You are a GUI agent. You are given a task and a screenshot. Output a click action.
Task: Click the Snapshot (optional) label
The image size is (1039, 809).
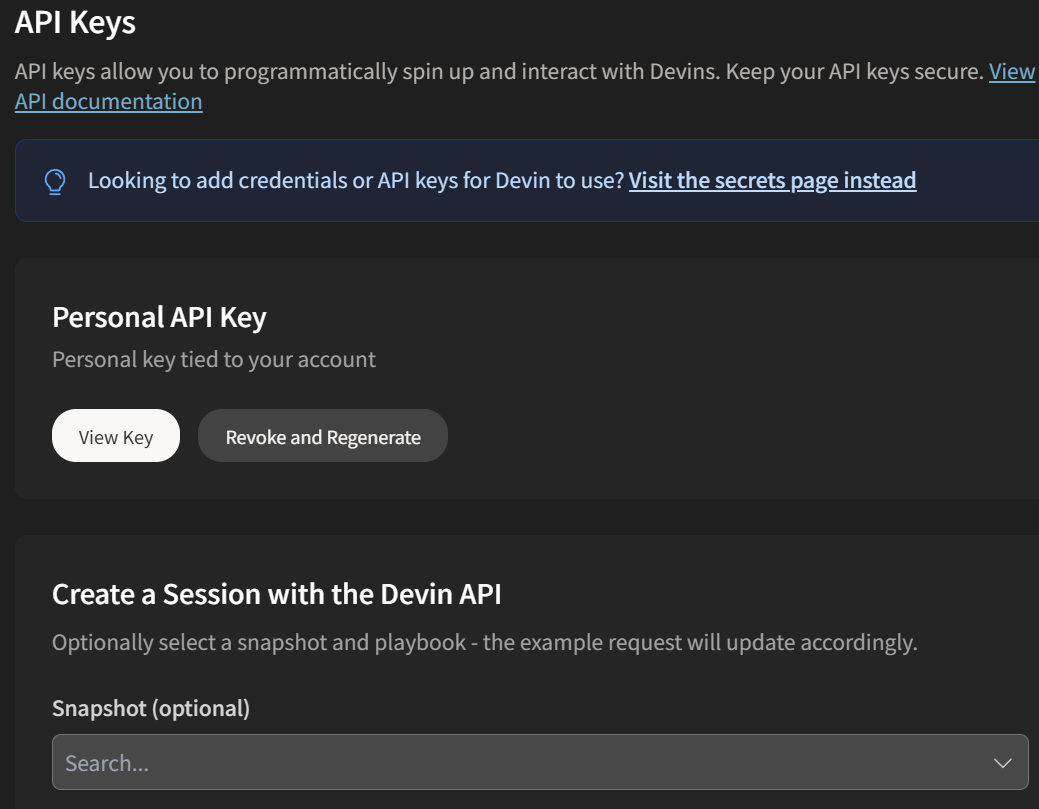tap(151, 708)
